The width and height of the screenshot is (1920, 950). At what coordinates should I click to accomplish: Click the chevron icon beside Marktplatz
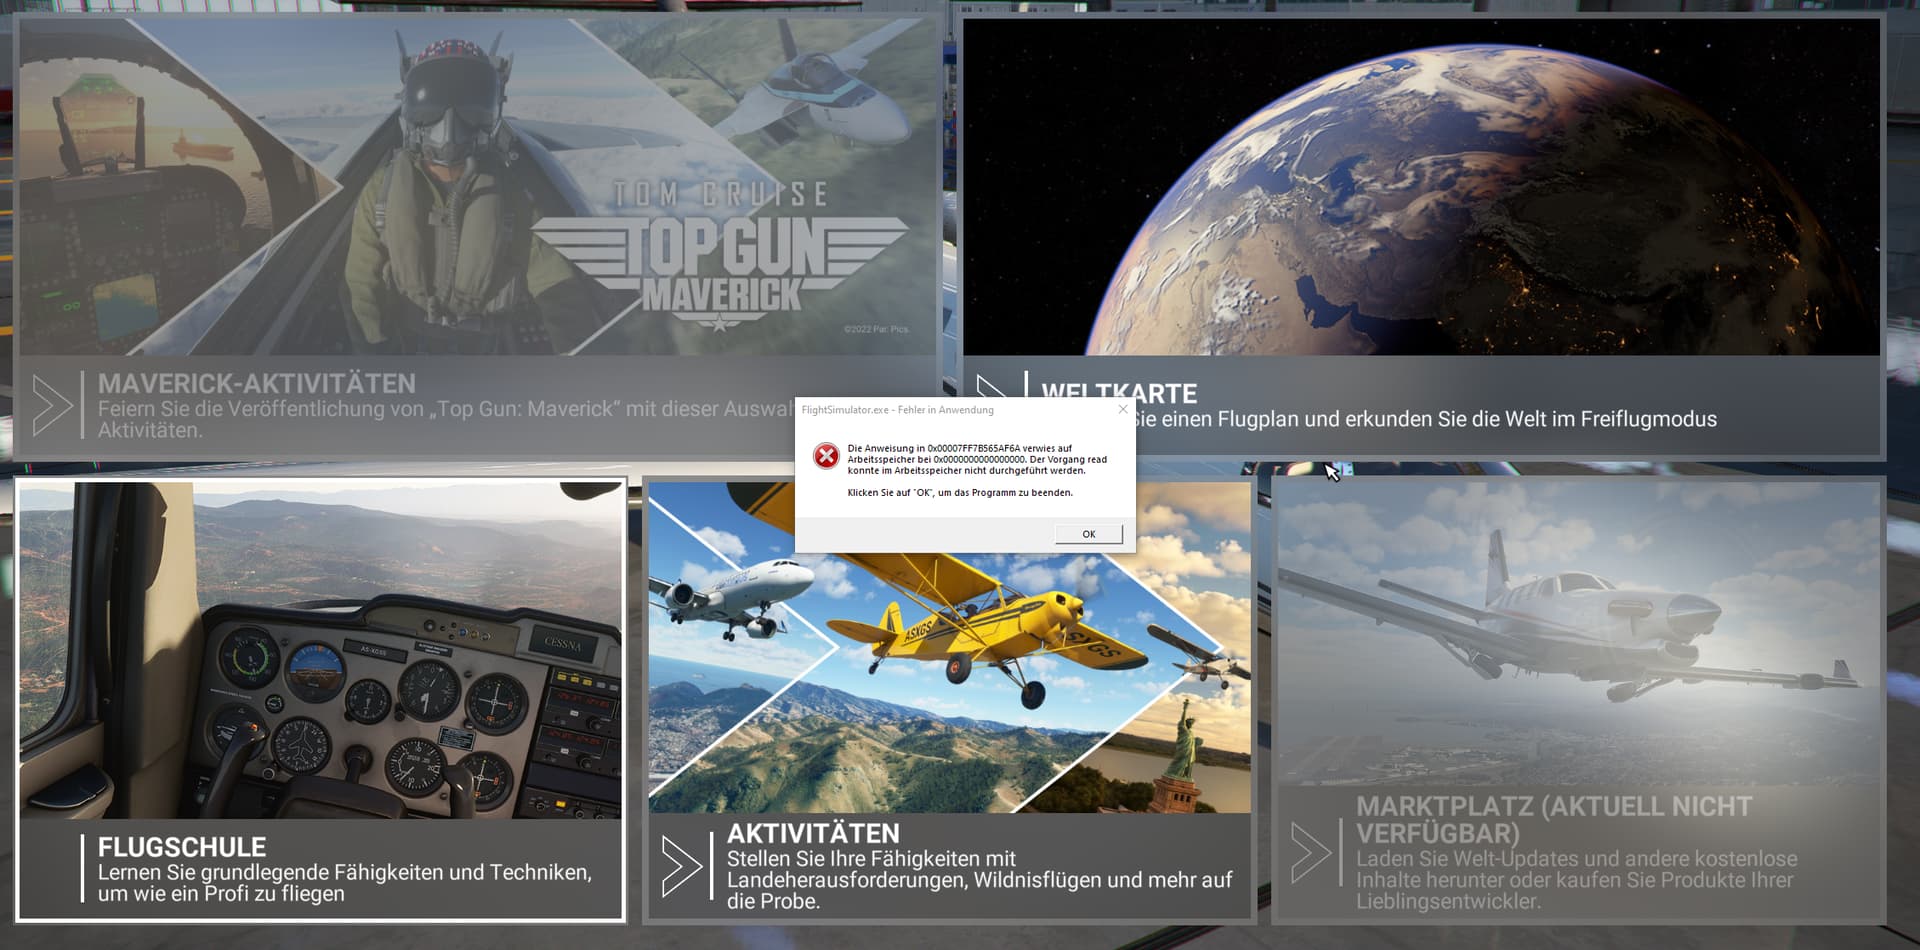(x=1310, y=853)
